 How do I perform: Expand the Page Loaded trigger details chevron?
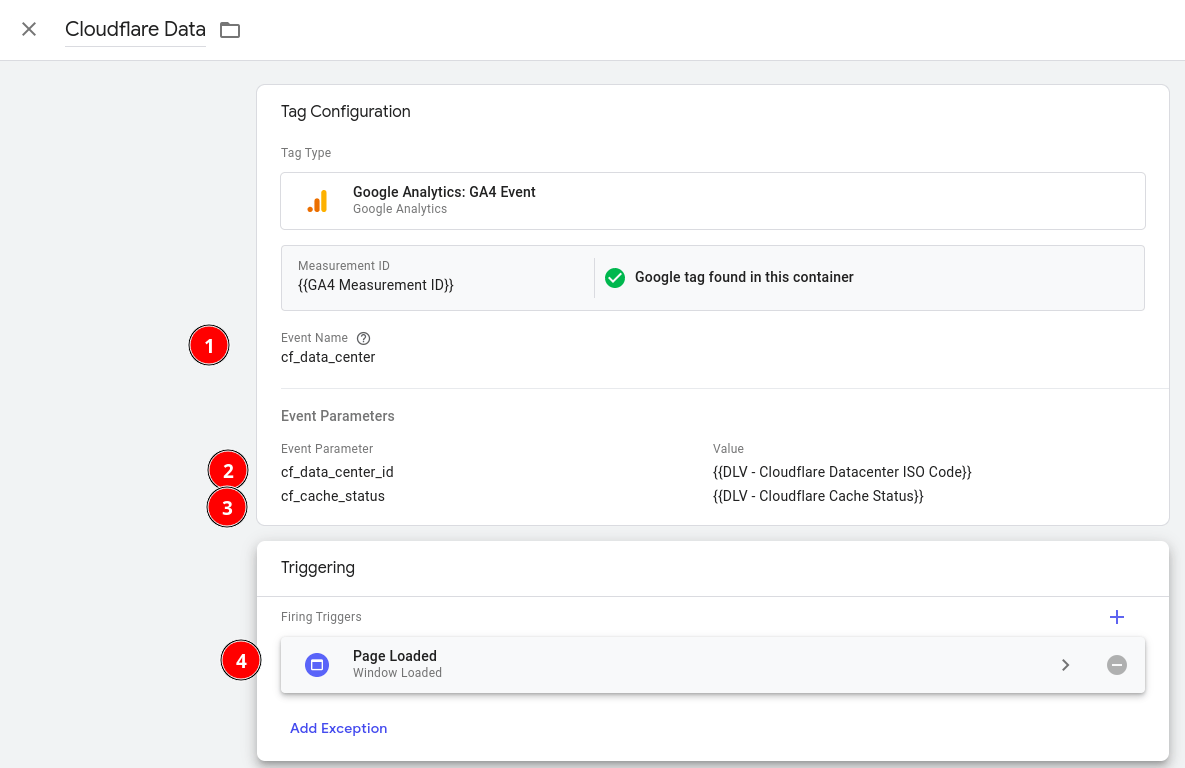click(1065, 664)
